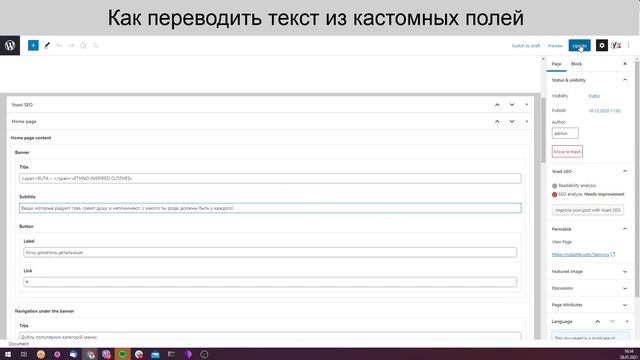Screen dimensions: 640x360
Task: Click the Button Label input field
Action: [x=270, y=253]
